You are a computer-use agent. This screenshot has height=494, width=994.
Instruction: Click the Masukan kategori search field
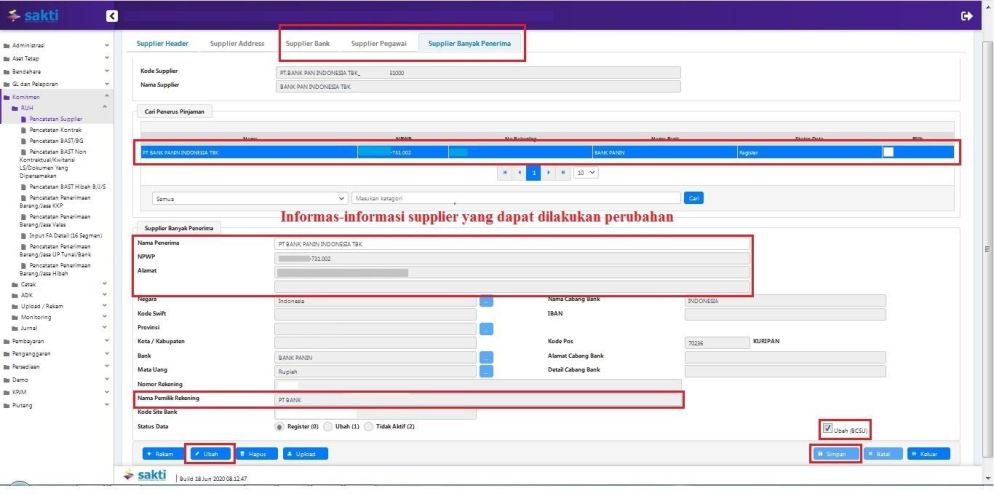click(x=515, y=198)
